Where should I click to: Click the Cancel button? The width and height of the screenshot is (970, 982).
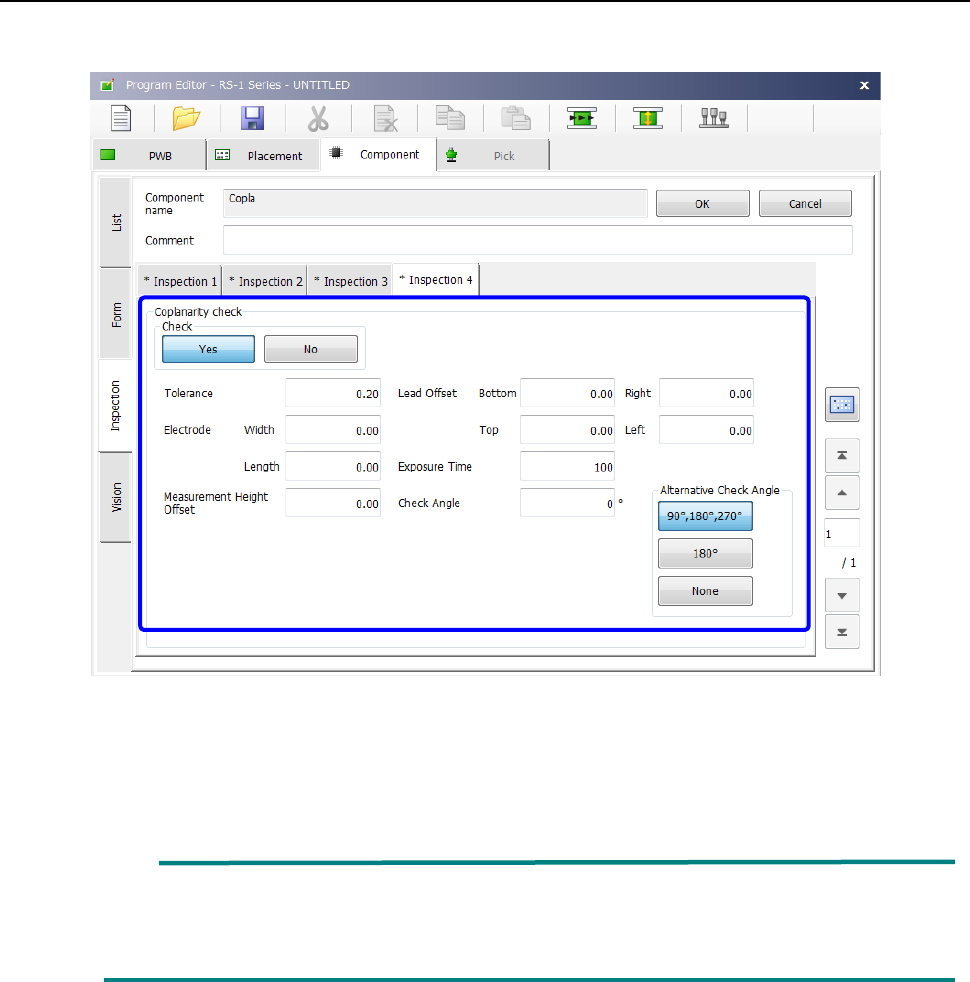(805, 204)
